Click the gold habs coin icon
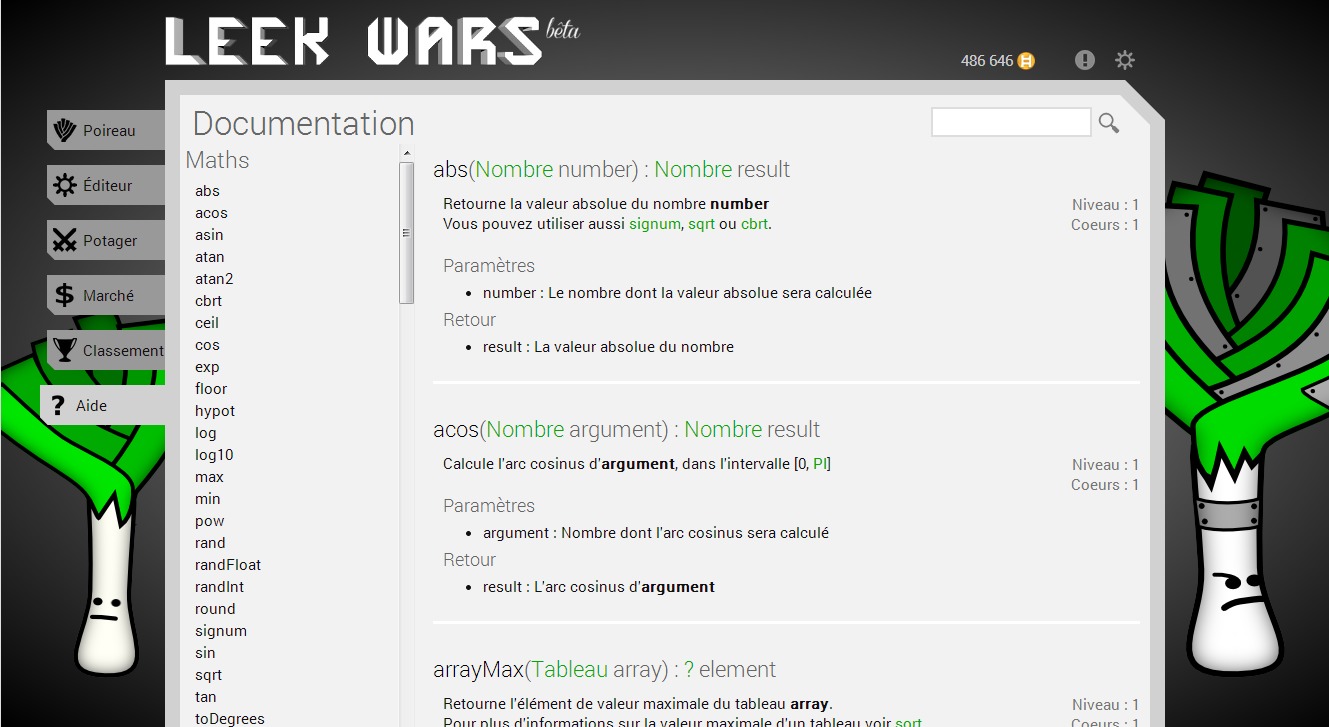 tap(1026, 61)
